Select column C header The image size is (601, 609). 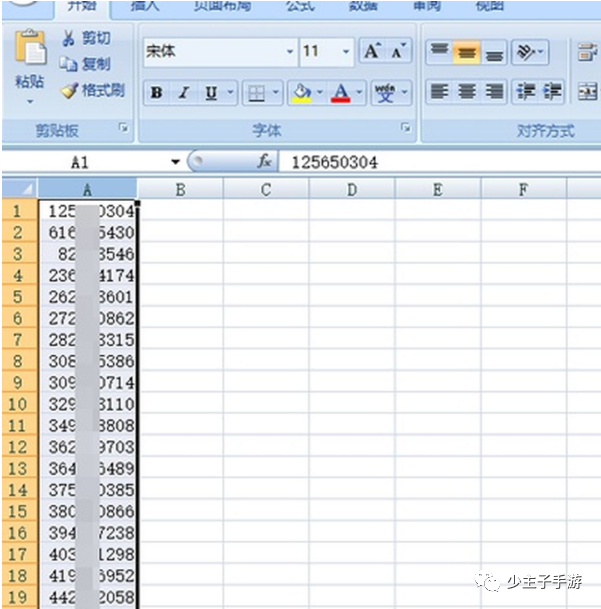tap(266, 189)
